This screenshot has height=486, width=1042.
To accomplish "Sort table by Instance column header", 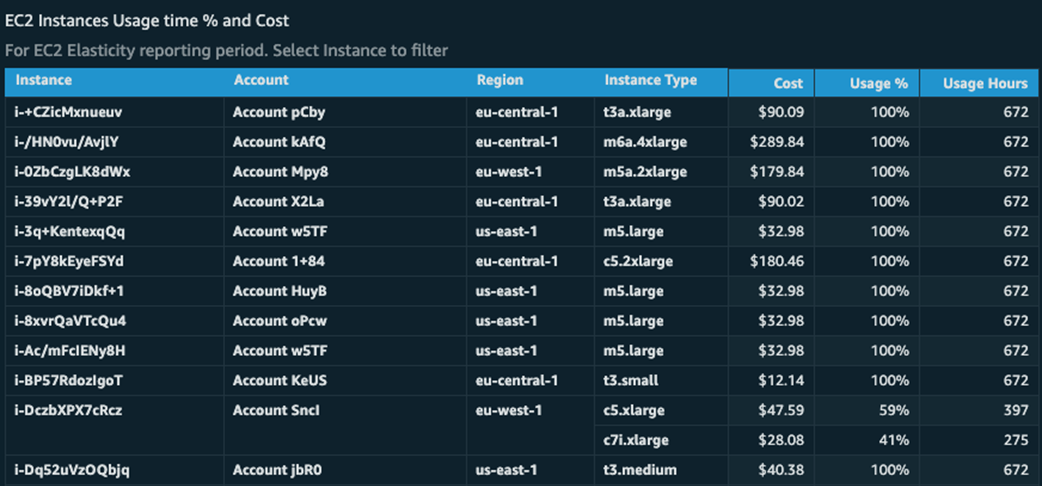I will pyautogui.click(x=44, y=81).
